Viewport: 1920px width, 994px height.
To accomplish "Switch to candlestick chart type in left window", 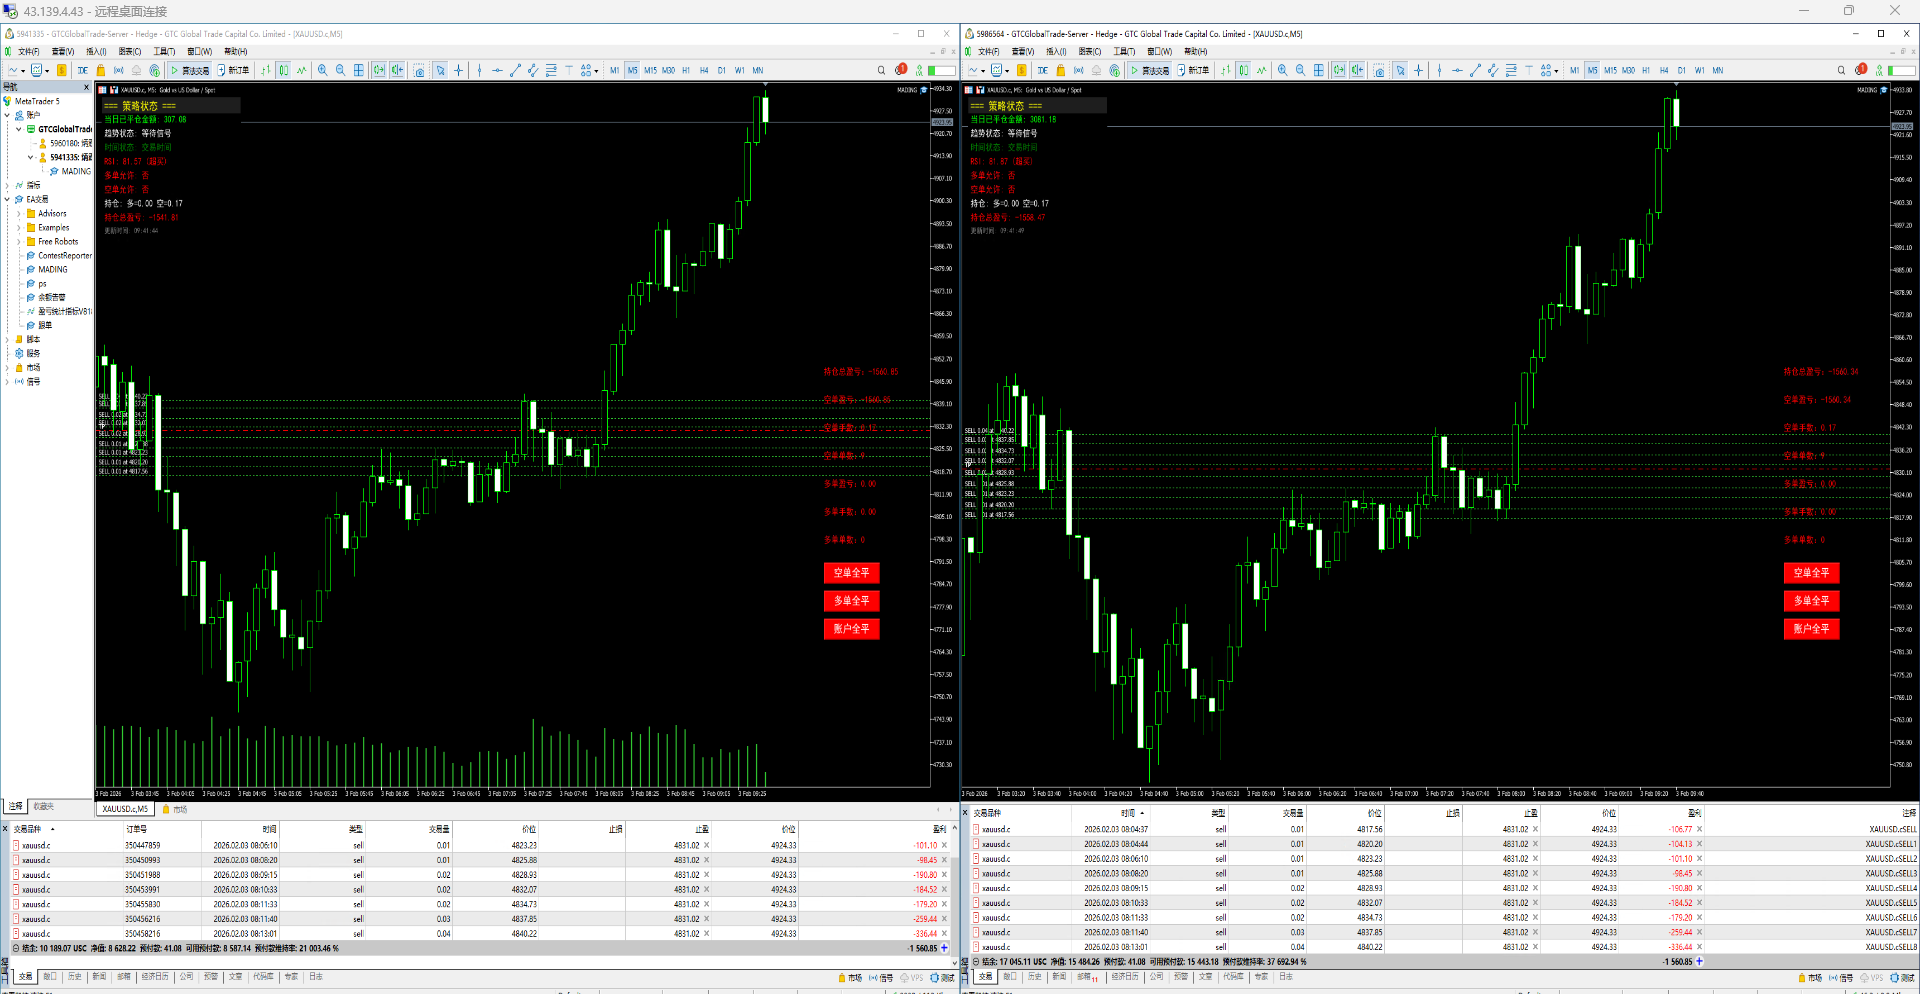I will 283,70.
